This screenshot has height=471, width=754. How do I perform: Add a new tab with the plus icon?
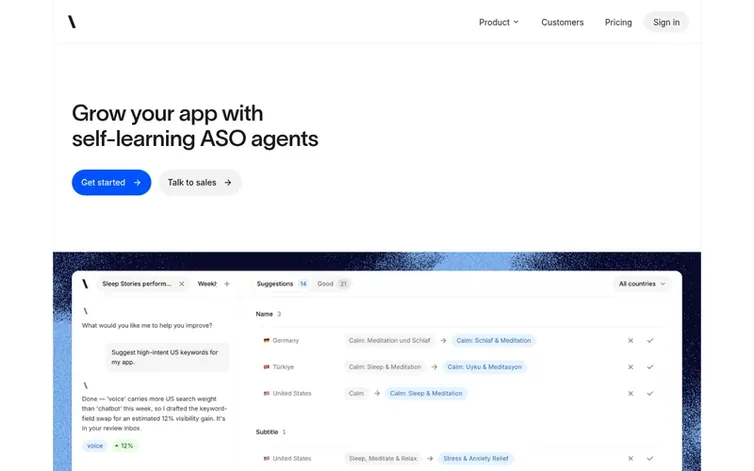click(x=227, y=284)
